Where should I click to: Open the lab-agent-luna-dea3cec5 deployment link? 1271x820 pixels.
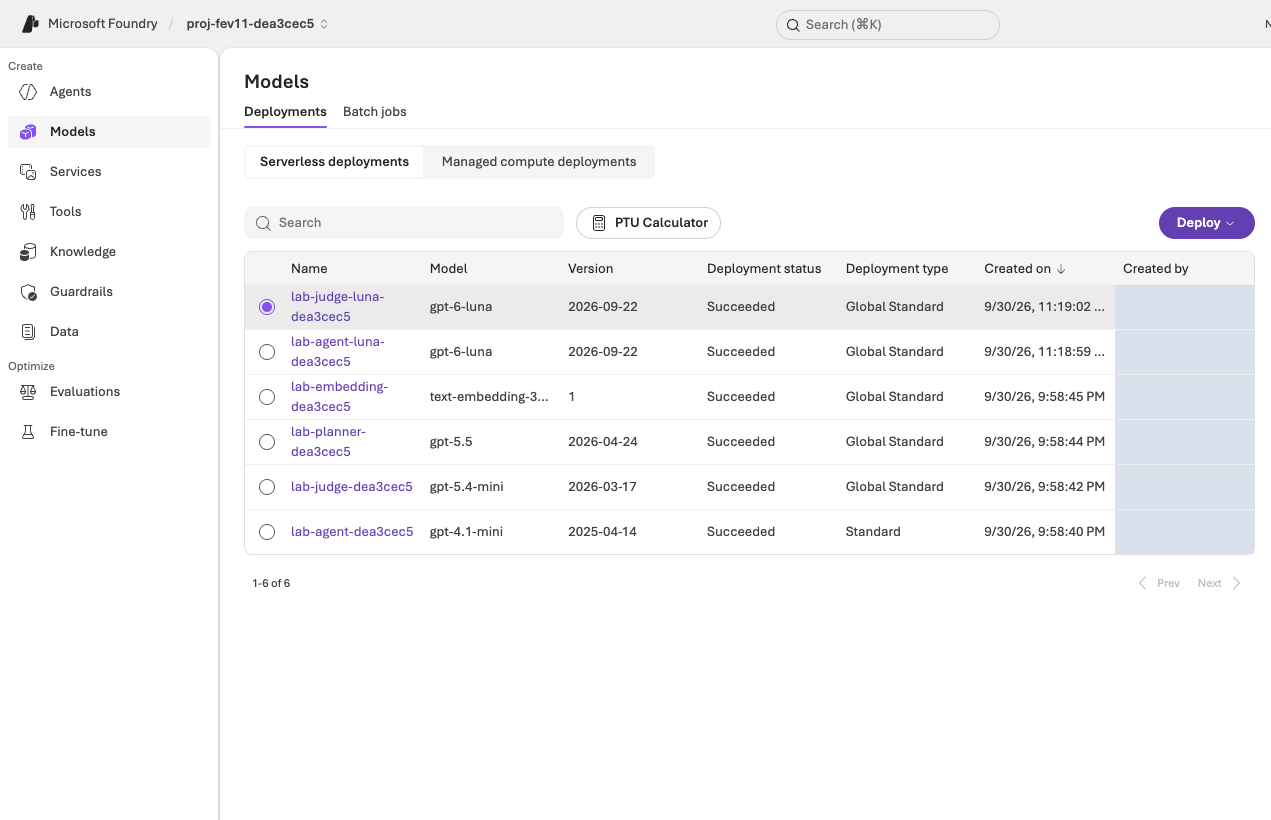coord(337,352)
